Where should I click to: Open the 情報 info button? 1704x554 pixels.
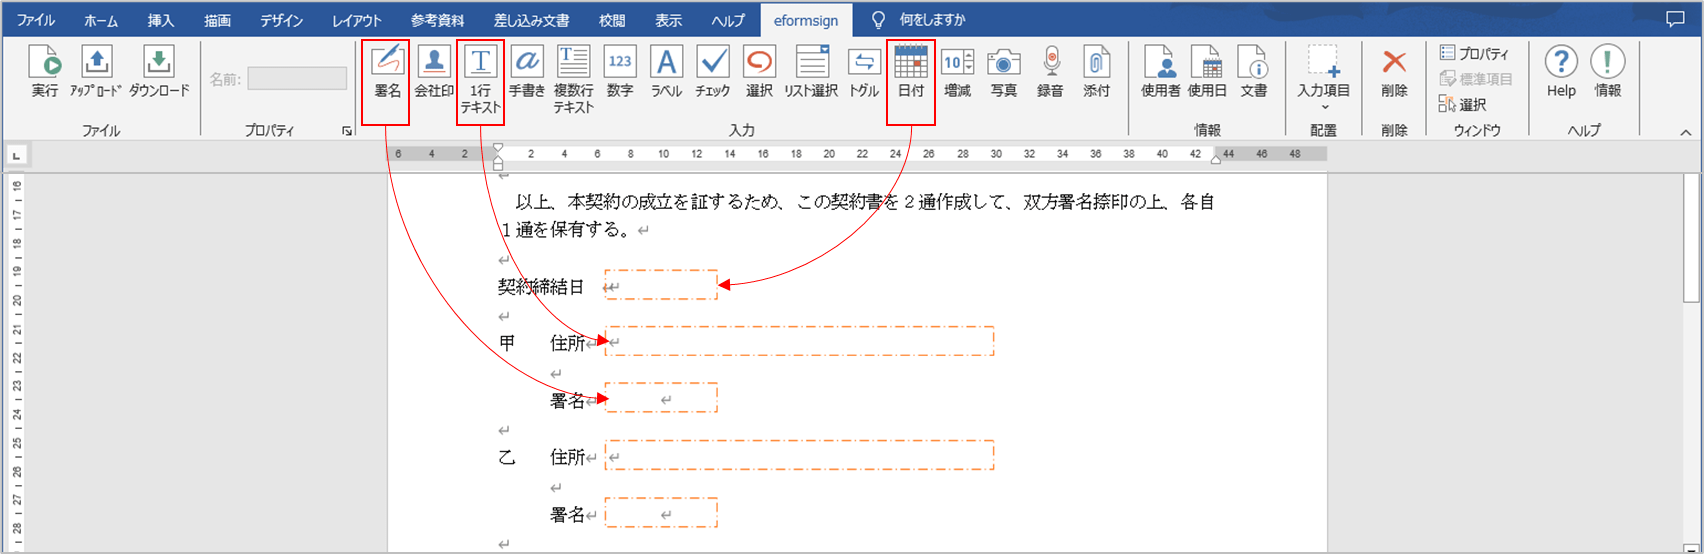coord(1608,71)
